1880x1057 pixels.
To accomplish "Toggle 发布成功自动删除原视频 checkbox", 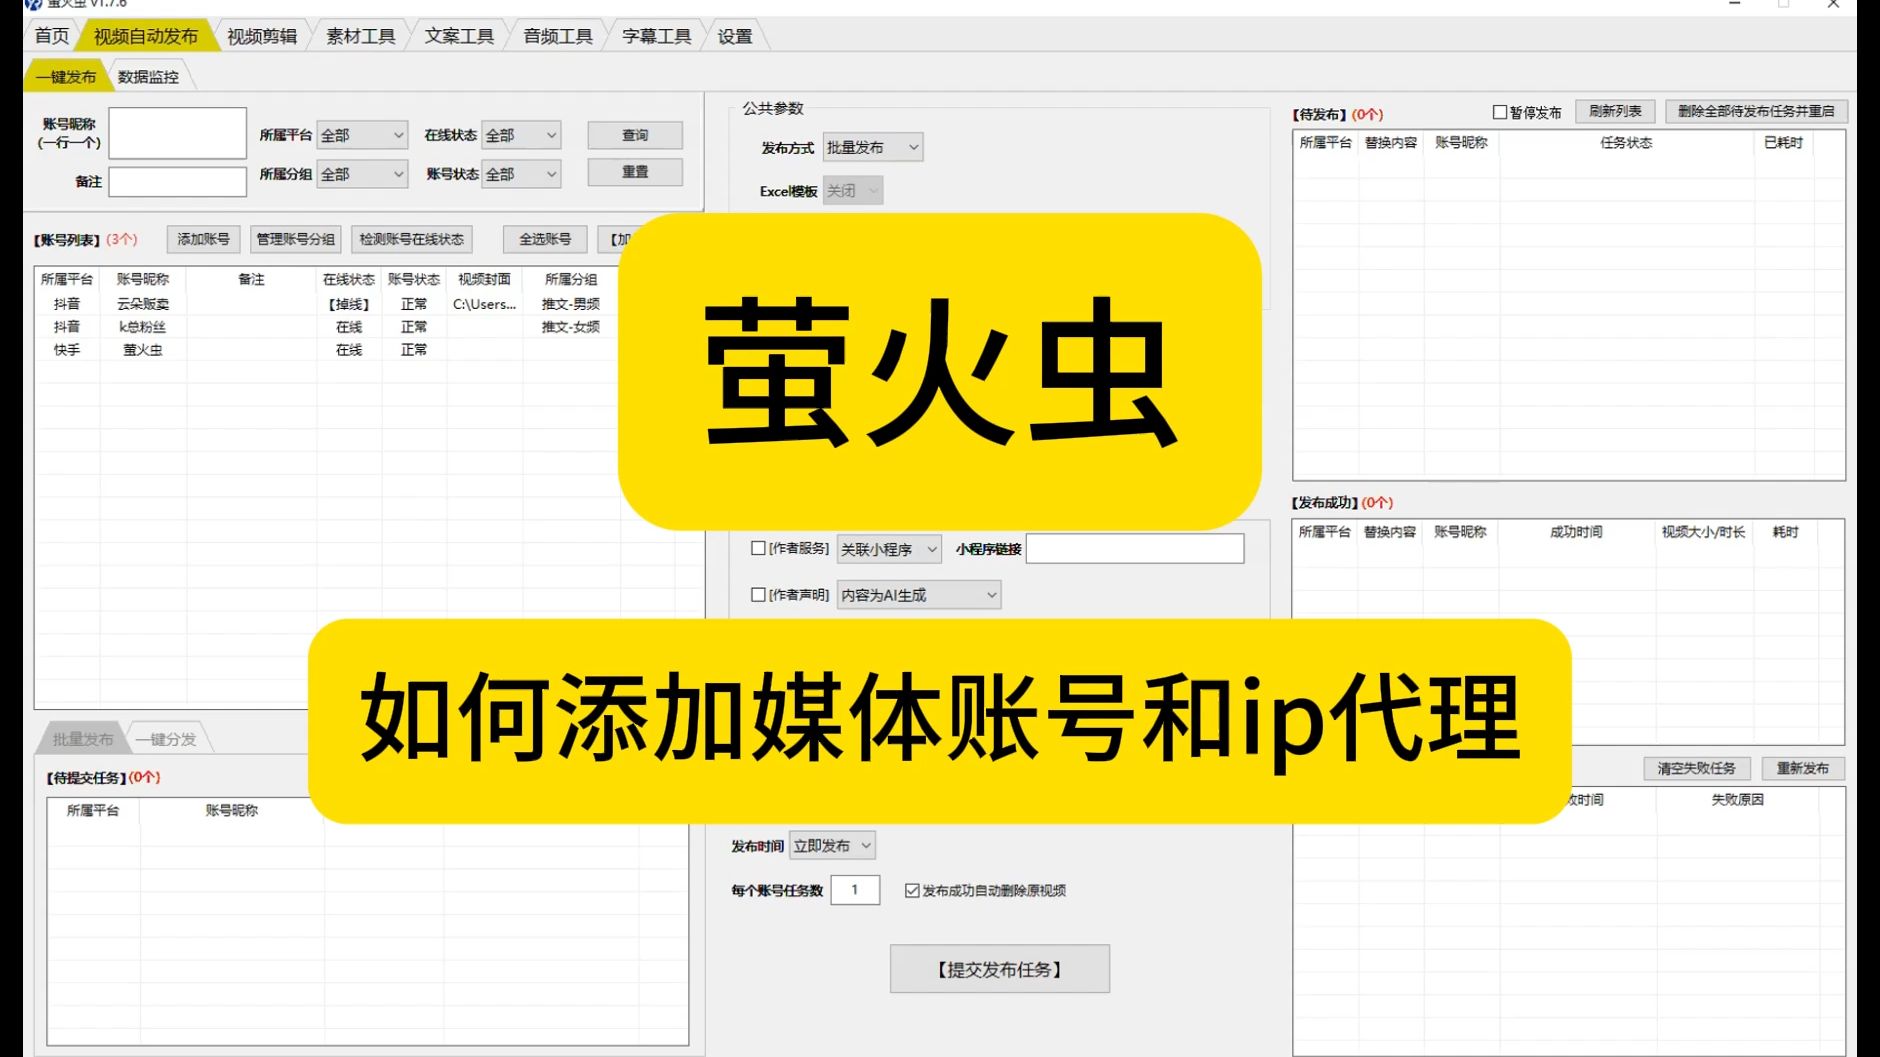I will coord(912,890).
